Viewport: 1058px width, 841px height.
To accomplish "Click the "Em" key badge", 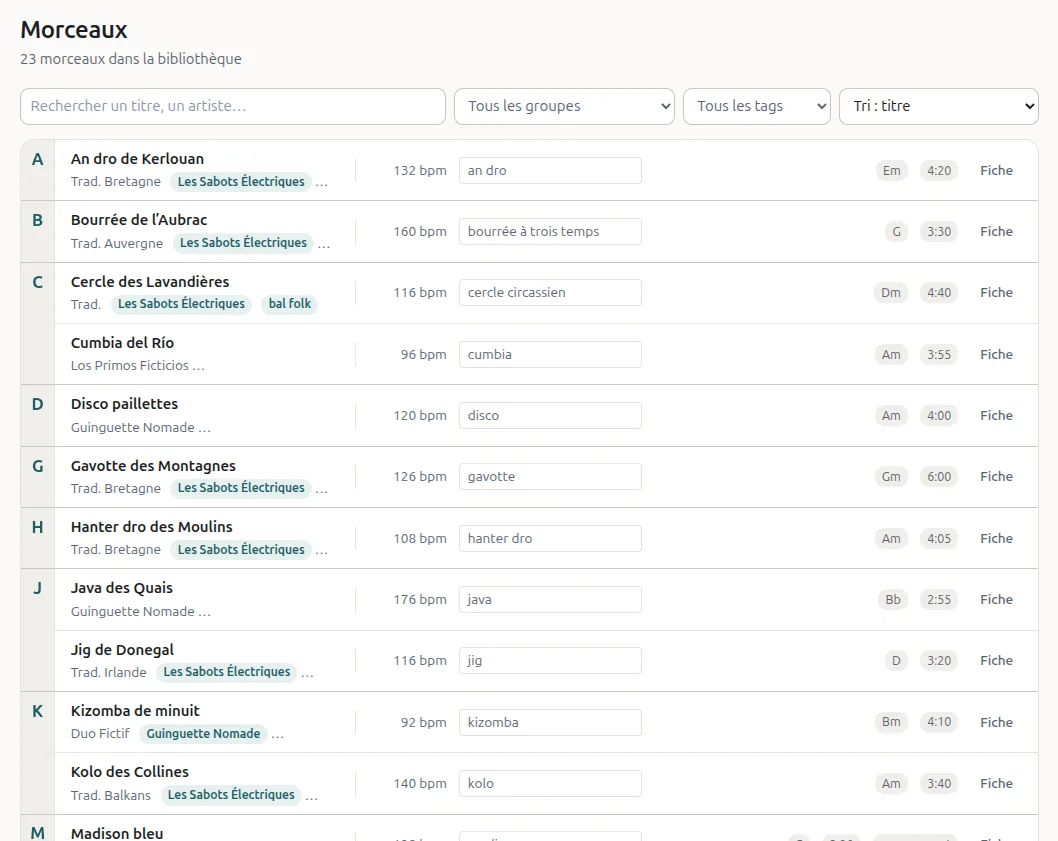I will 891,171.
